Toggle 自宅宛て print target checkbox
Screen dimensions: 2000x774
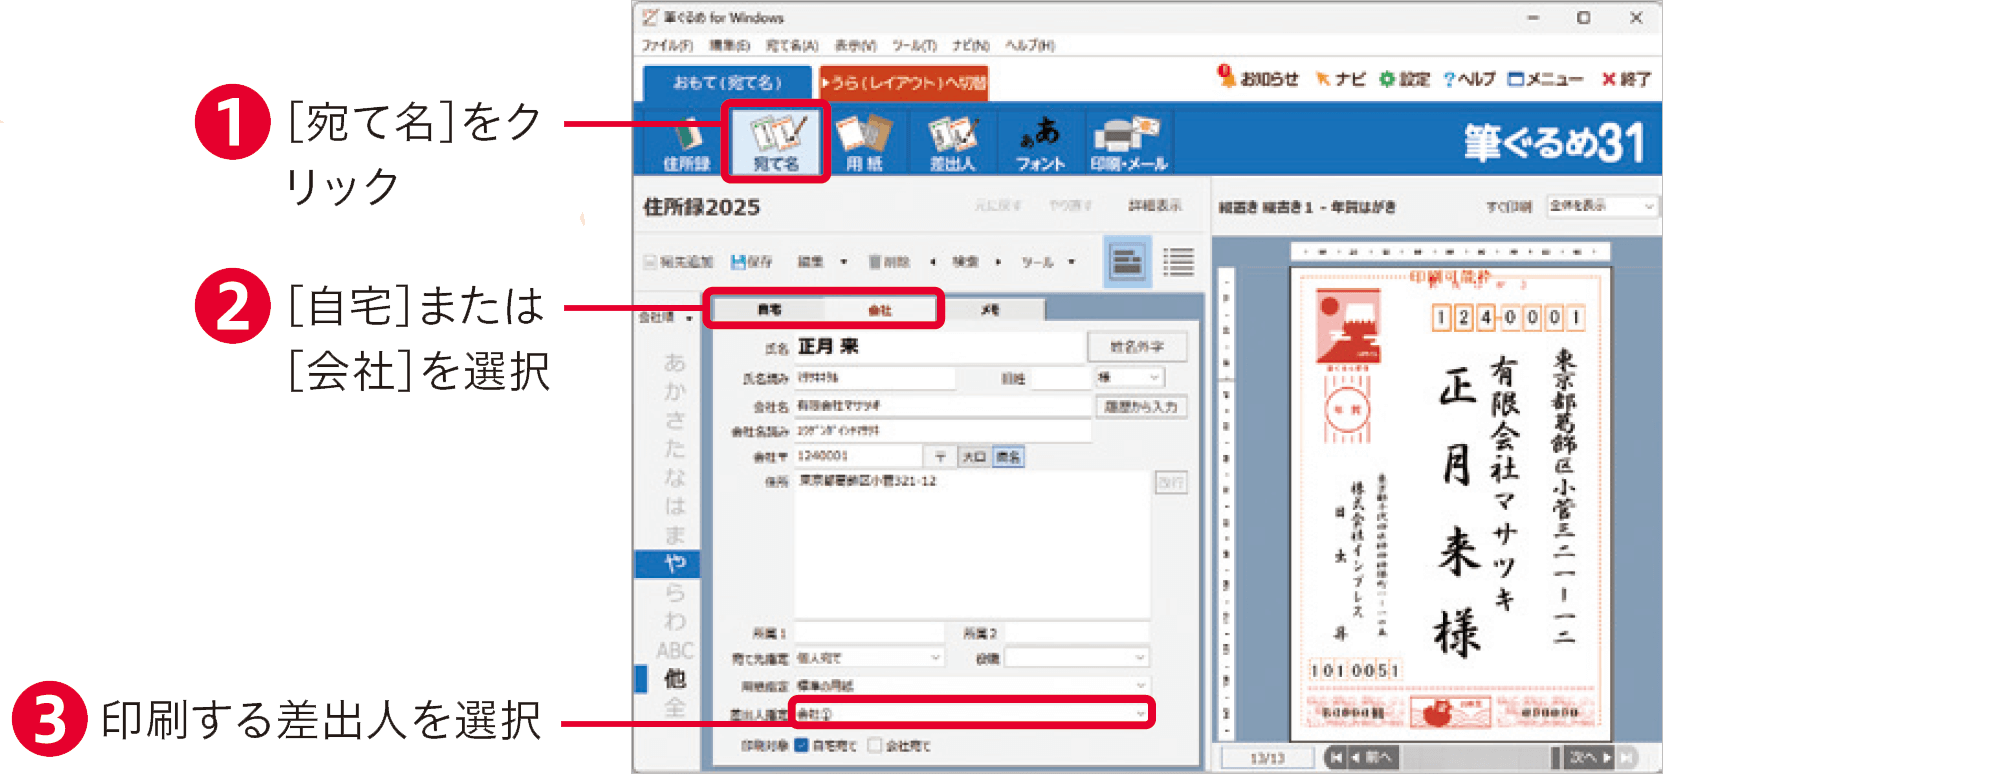click(801, 745)
